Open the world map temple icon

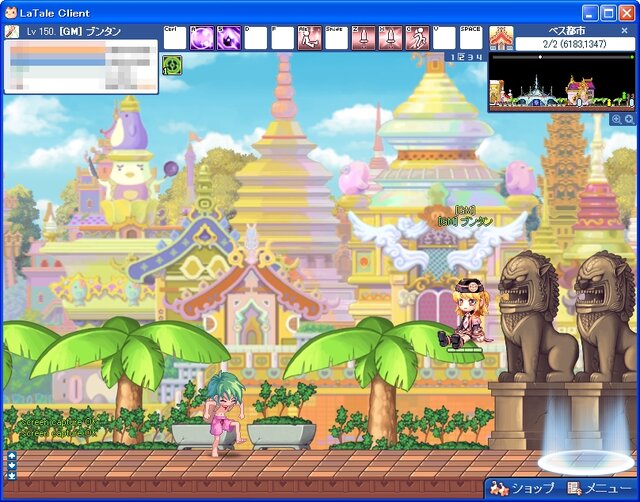pos(501,38)
